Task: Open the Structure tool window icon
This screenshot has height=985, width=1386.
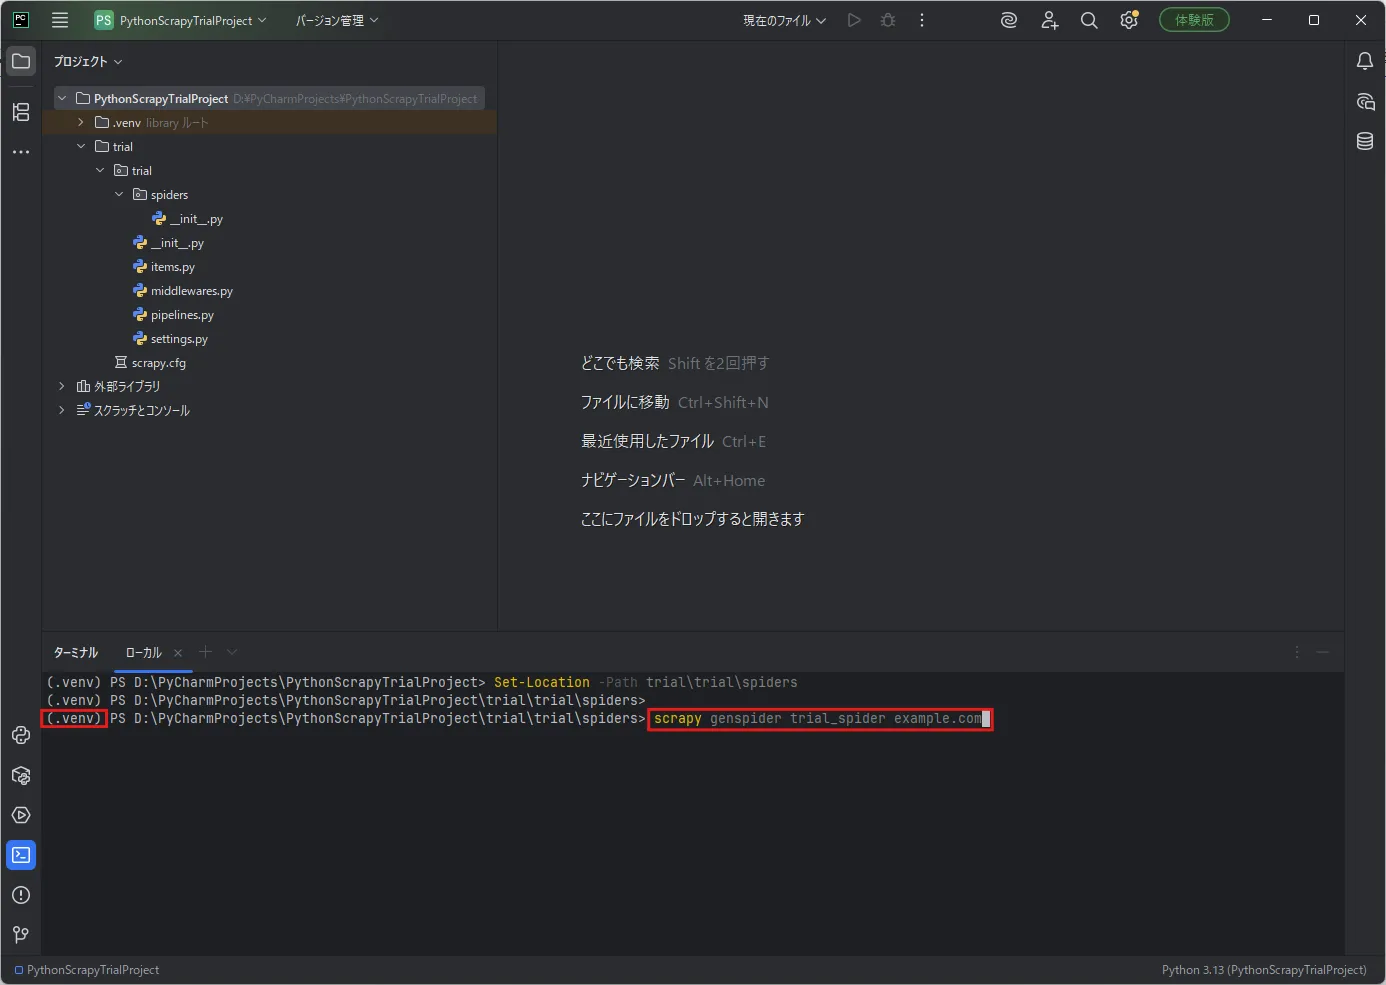Action: (21, 112)
